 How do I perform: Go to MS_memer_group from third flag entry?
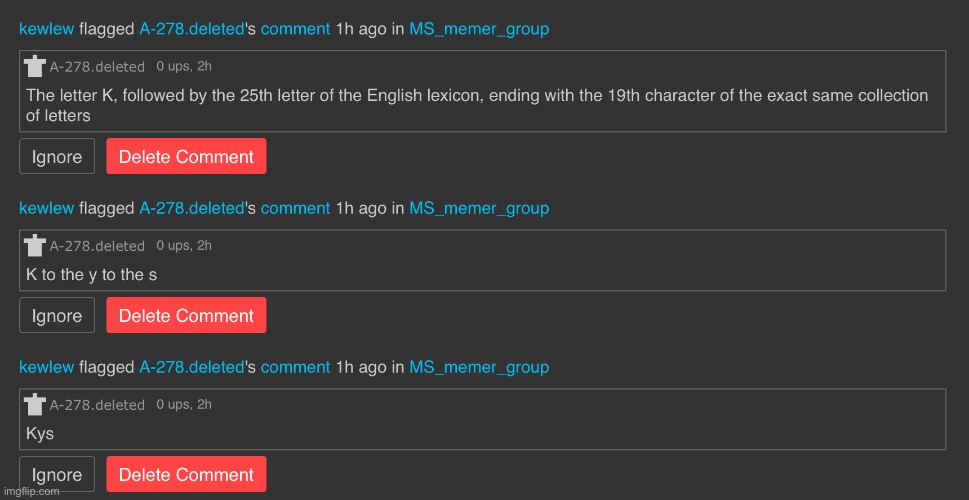479,367
